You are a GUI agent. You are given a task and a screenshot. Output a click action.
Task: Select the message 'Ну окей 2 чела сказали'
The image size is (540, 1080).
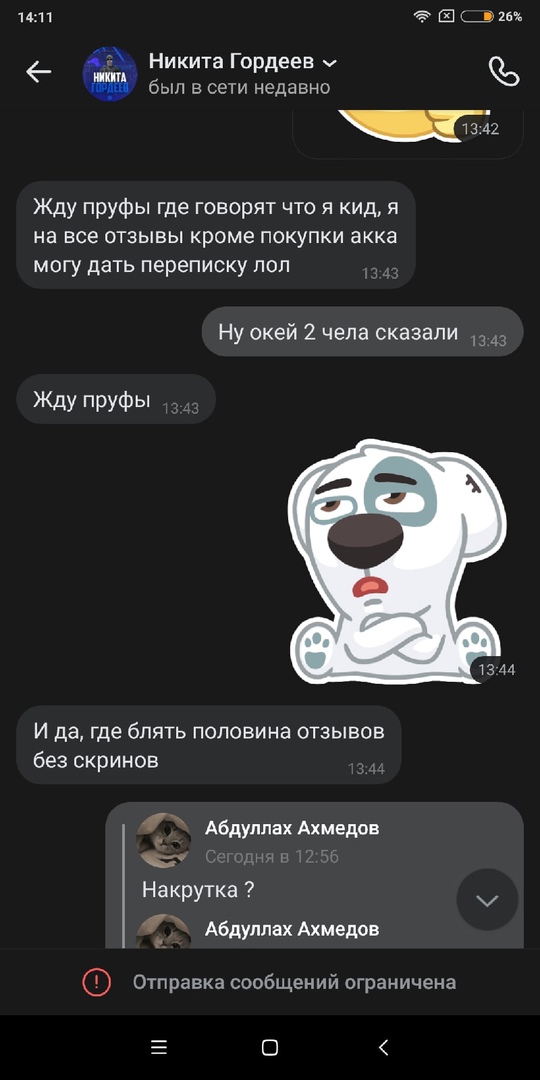pyautogui.click(x=362, y=332)
